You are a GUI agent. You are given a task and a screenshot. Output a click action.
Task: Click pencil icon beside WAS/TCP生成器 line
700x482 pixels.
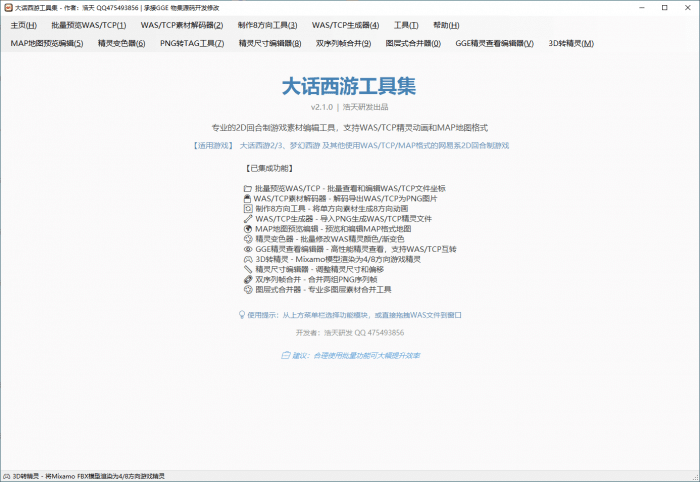[248, 219]
